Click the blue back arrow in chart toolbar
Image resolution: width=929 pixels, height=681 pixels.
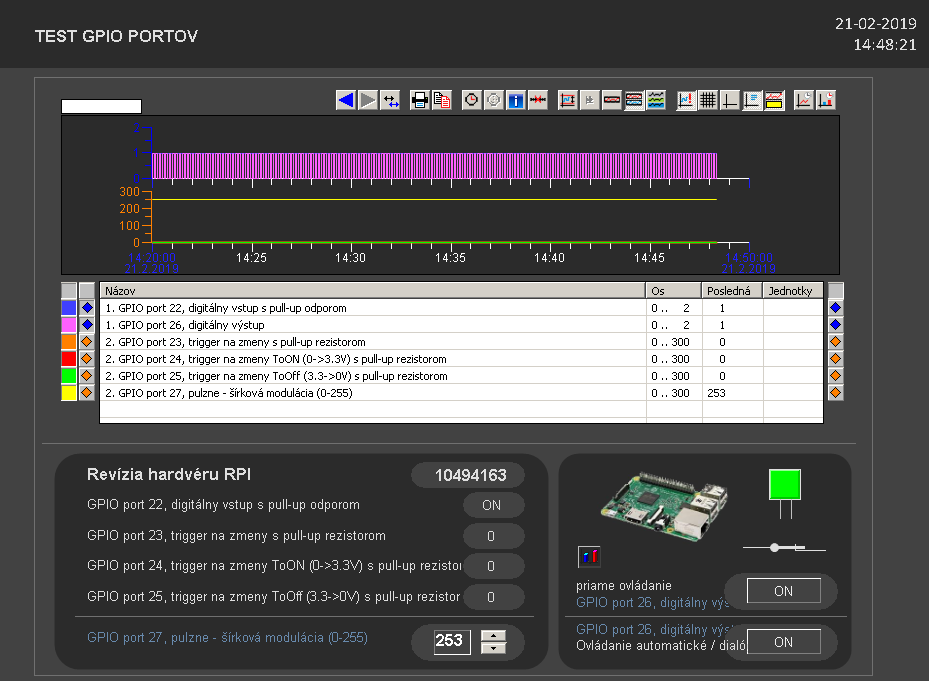(x=346, y=100)
